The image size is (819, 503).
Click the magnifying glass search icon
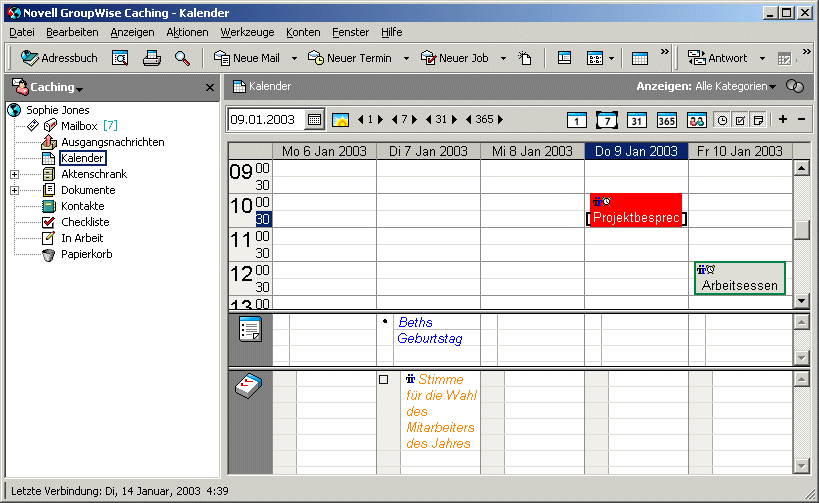(x=182, y=58)
